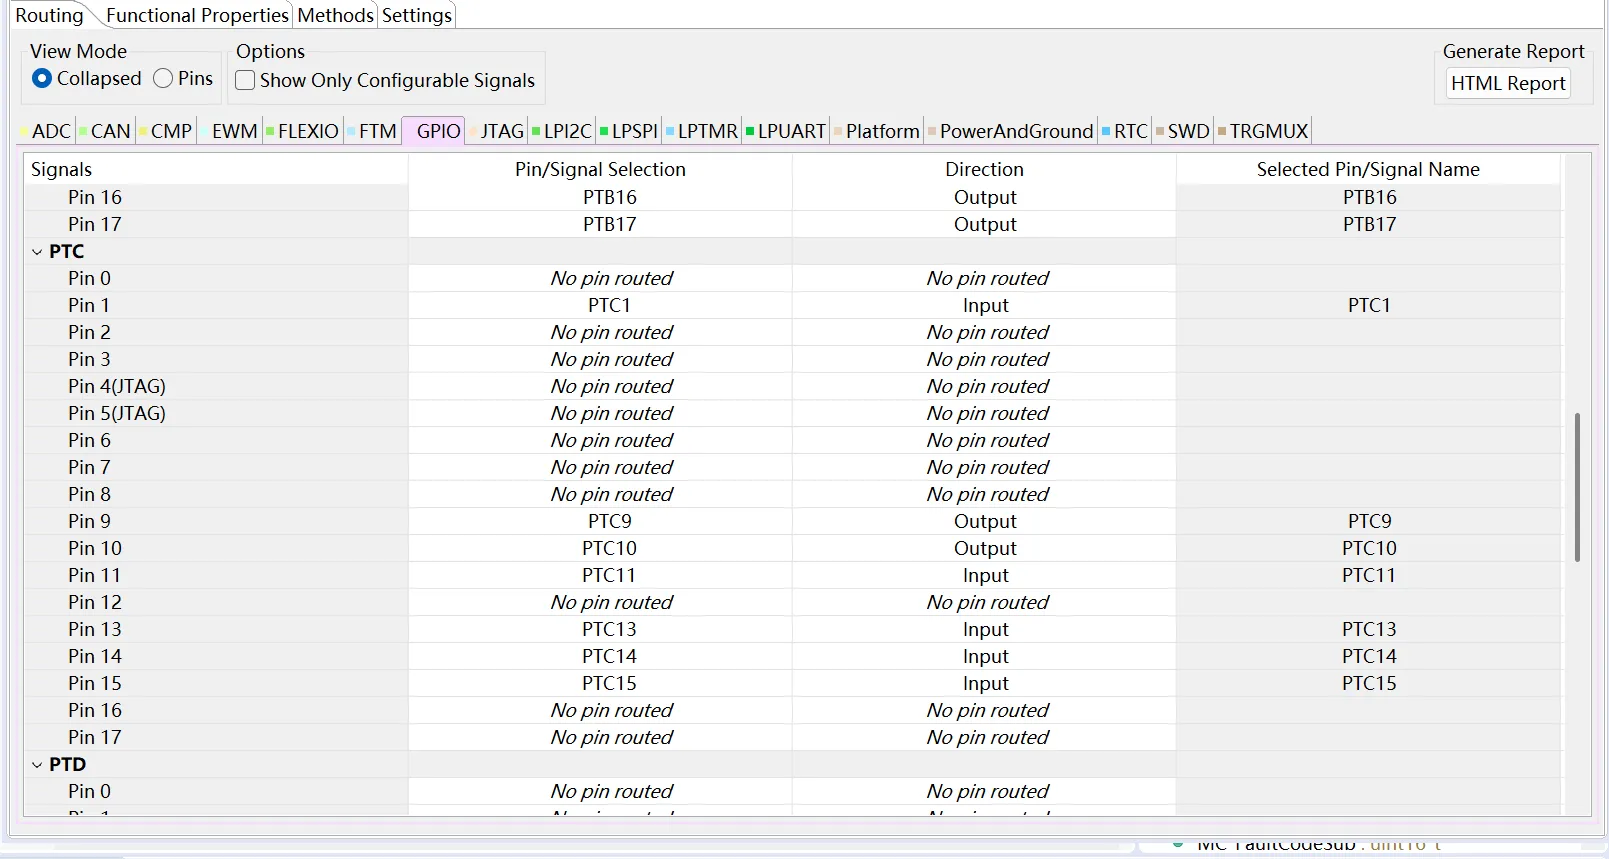
Task: Open PTC Pin 12 pin selection cell
Action: (600, 602)
